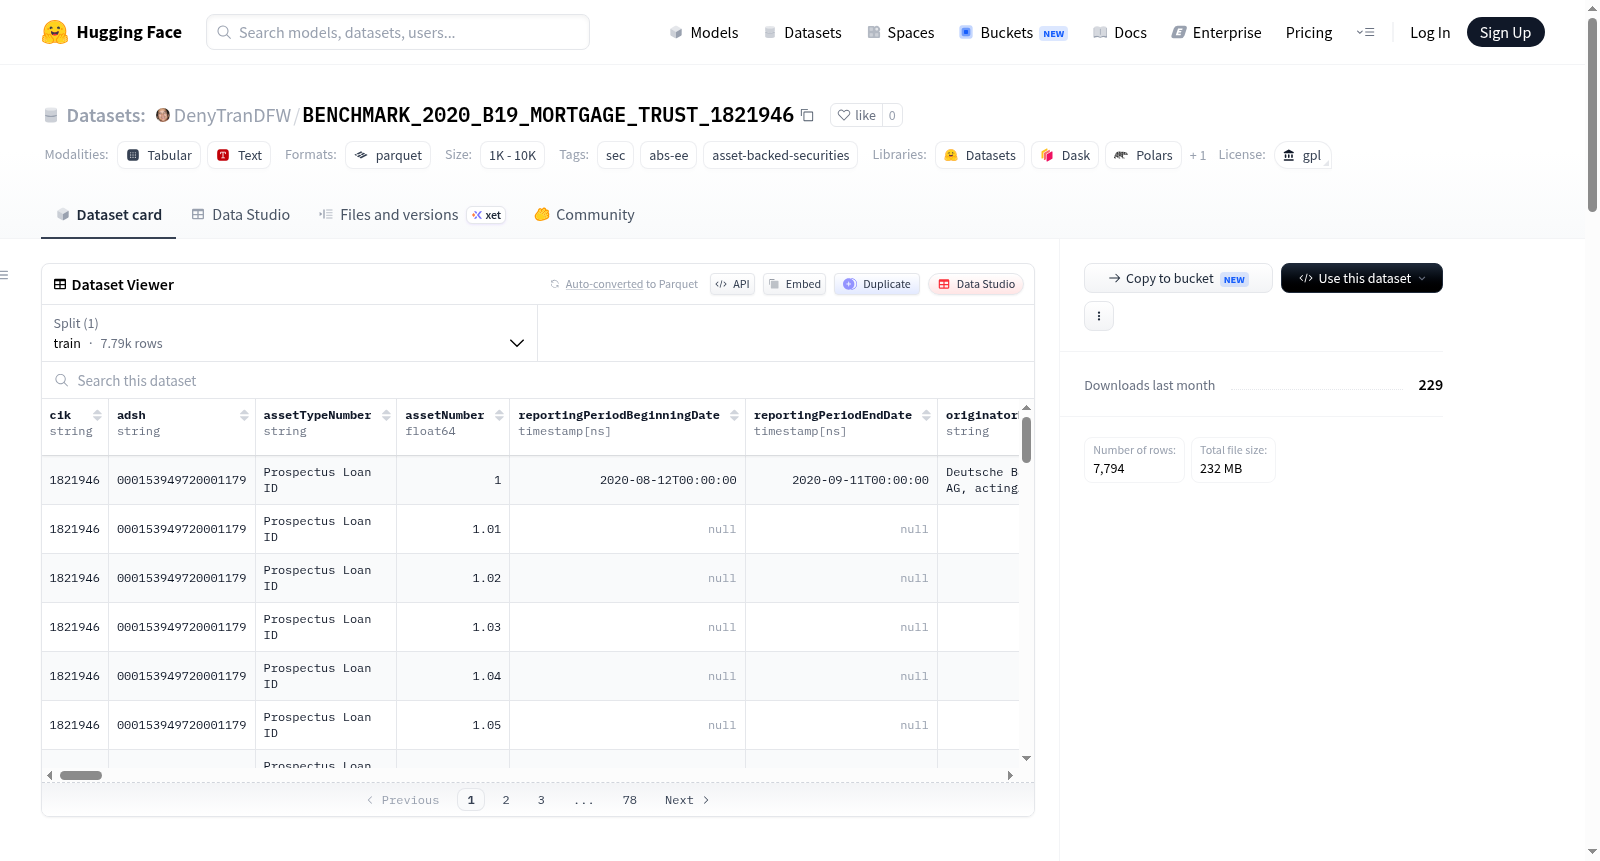Click Log In link

coord(1430,32)
